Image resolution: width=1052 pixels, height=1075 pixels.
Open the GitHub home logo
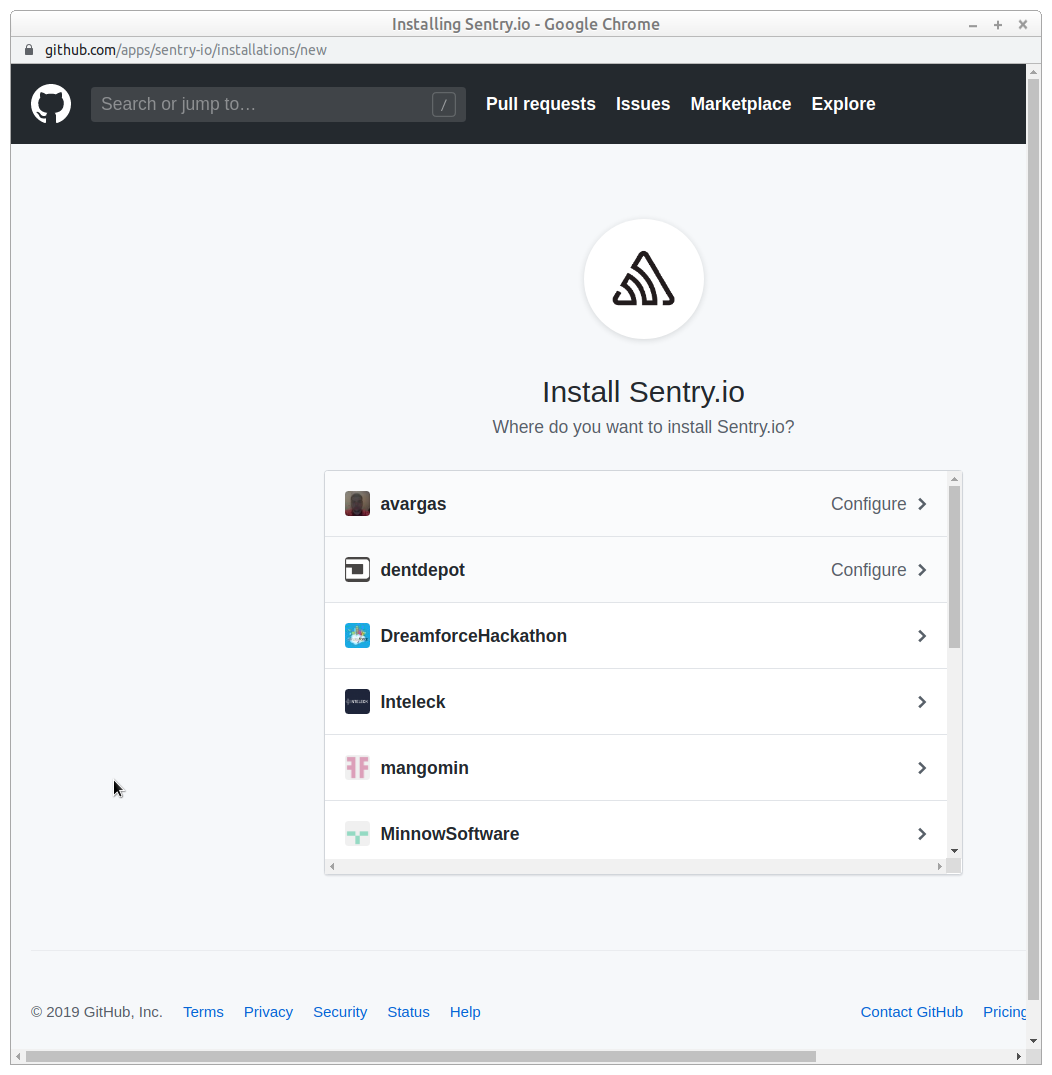pyautogui.click(x=51, y=104)
